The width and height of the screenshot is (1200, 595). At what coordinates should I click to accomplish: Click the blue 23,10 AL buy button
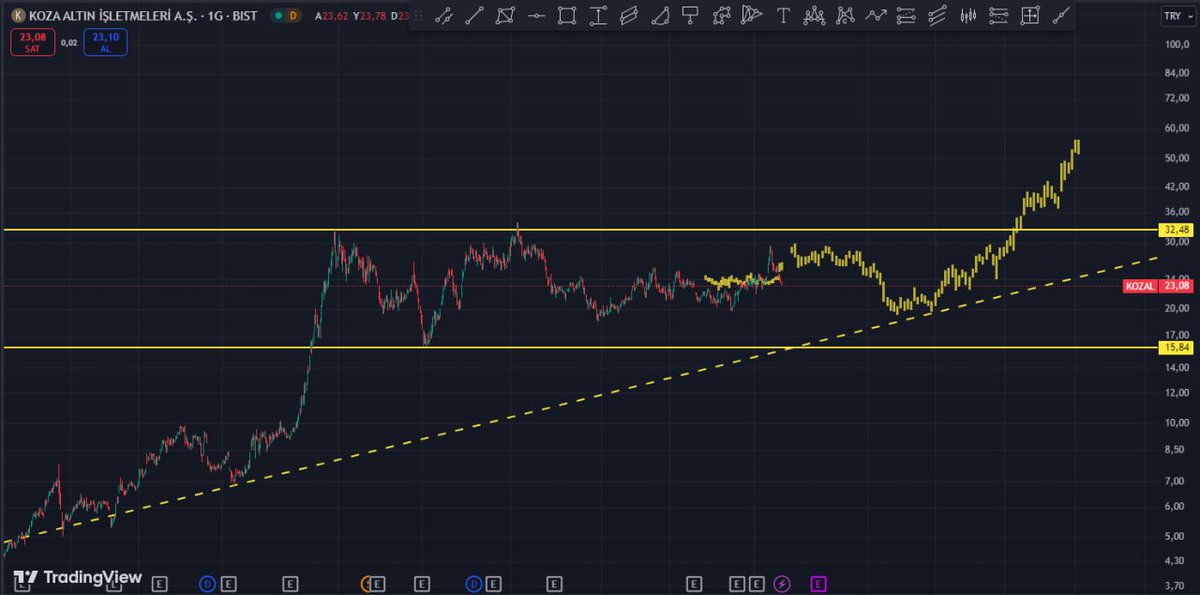(x=105, y=42)
